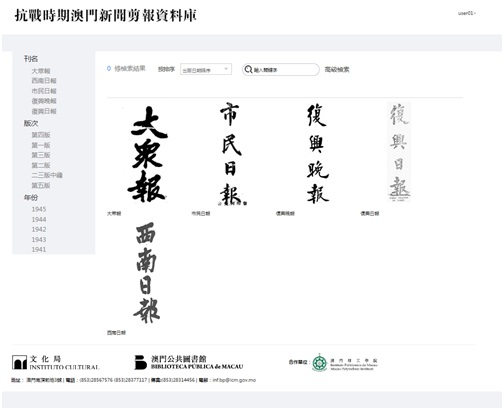Filter by year 1942
This screenshot has height=410, width=504.
pos(39,229)
